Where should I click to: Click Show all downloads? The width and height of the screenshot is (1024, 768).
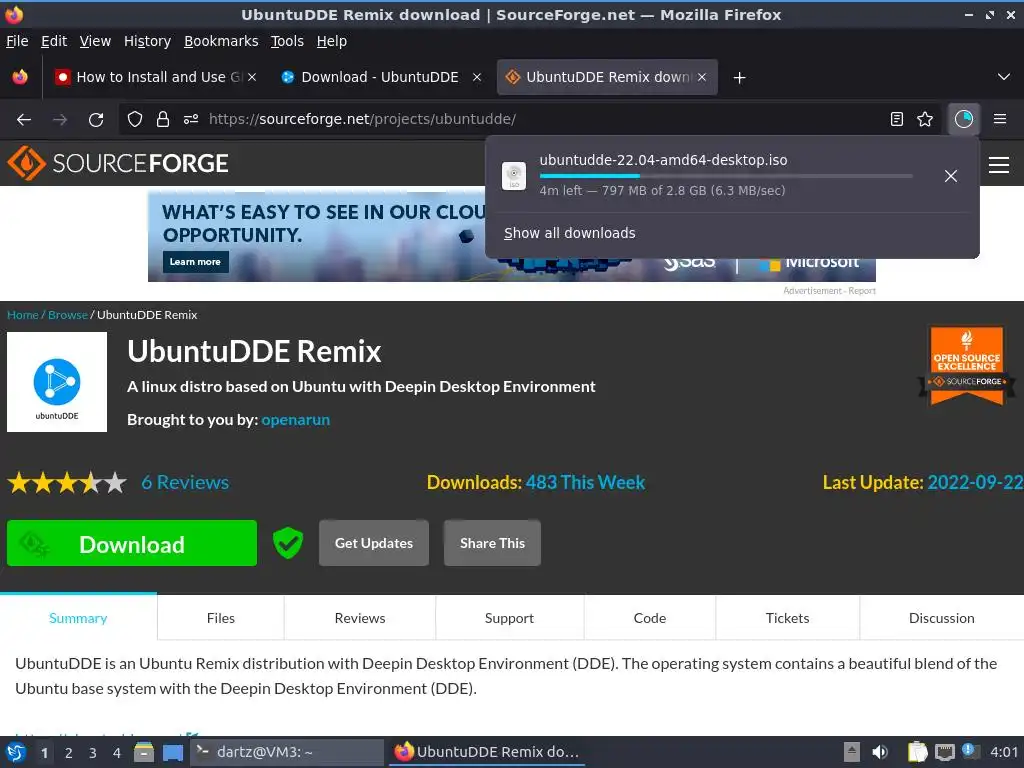coord(569,233)
